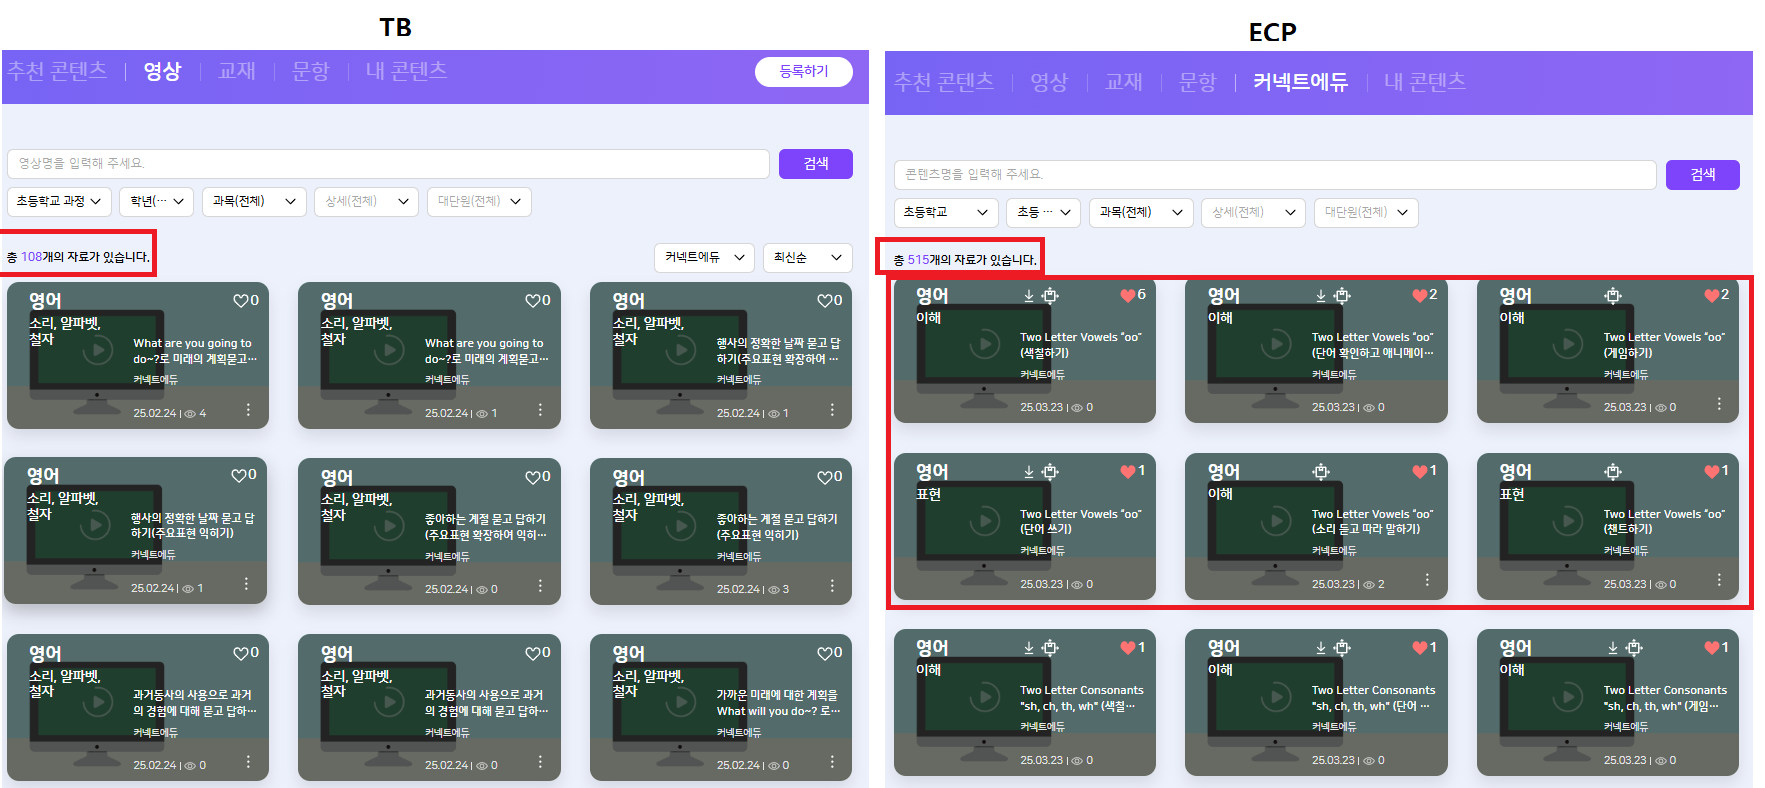Screen dimensions: 1765x788
Task: Click the move icon on the 색칠하기 card
Action: pyautogui.click(x=1050, y=296)
